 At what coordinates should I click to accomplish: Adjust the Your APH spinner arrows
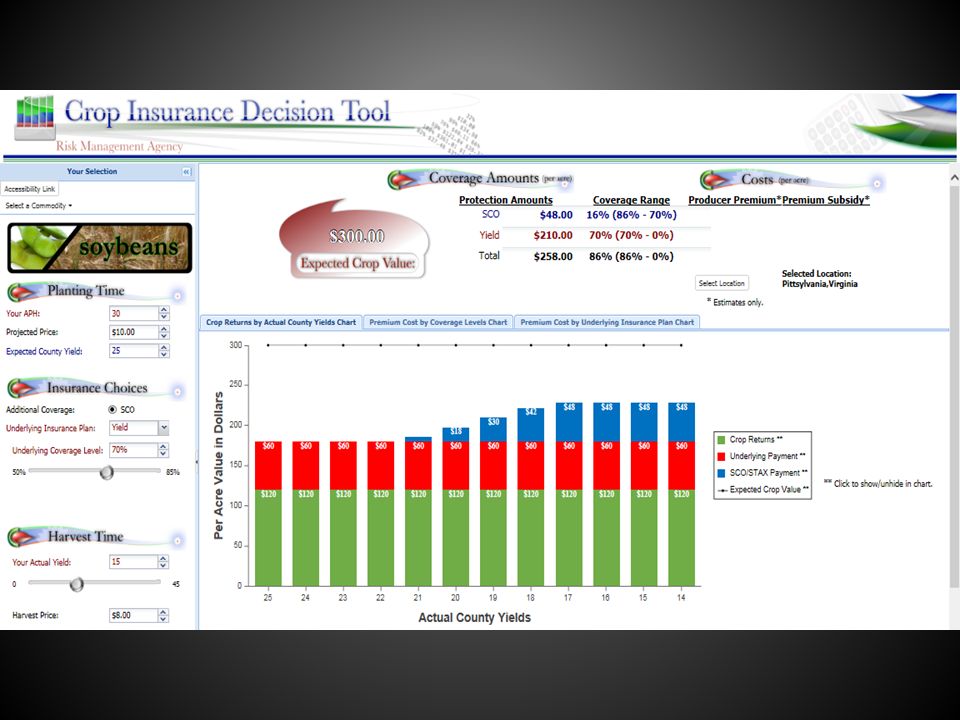coord(163,313)
